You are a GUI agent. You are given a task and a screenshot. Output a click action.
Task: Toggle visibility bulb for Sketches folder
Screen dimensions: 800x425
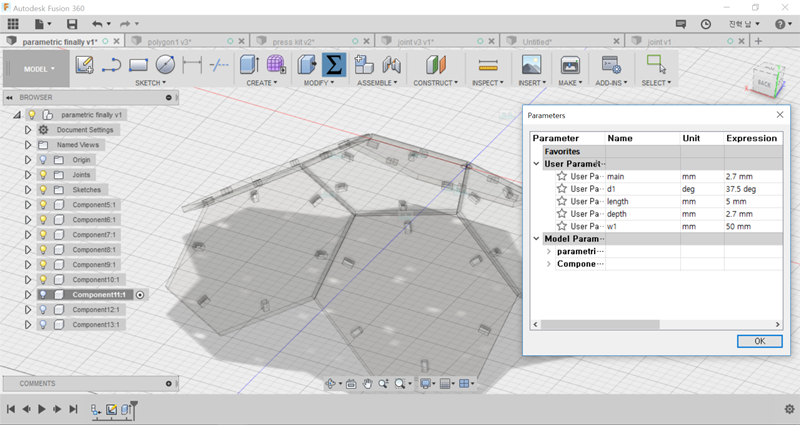pyautogui.click(x=44, y=190)
